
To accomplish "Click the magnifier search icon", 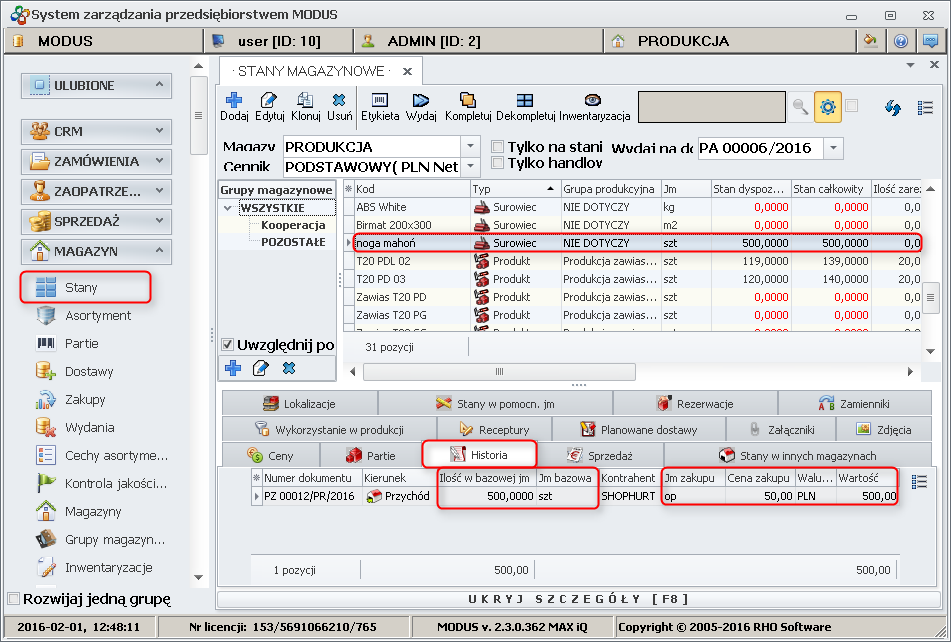I will click(800, 107).
